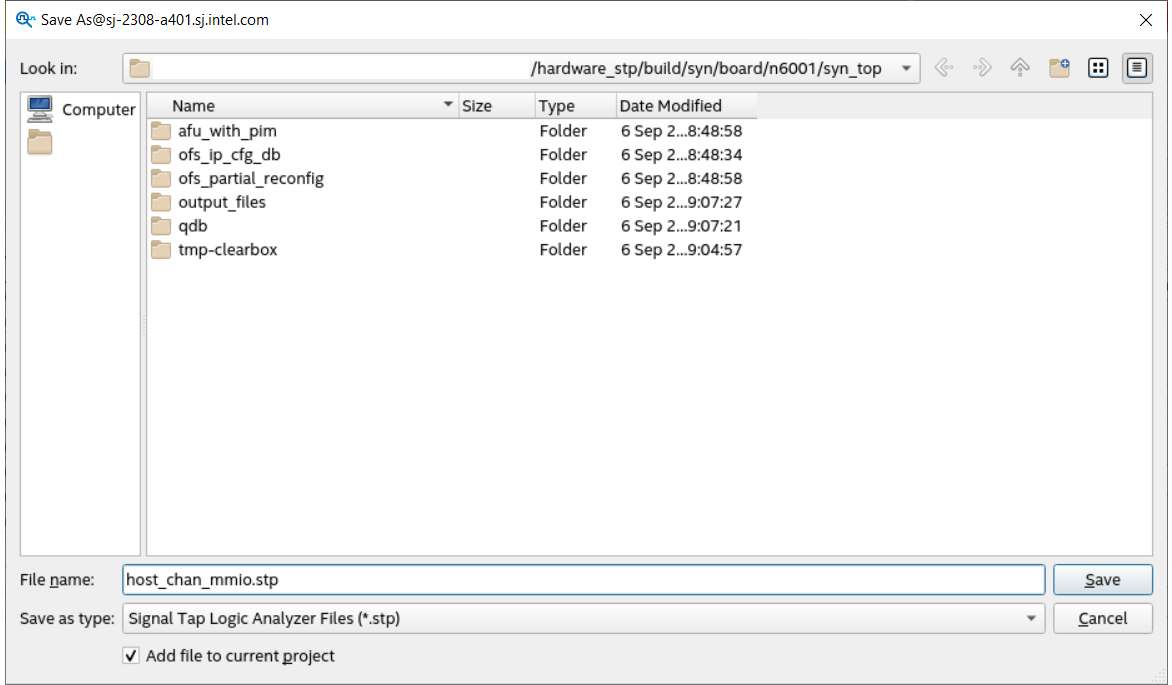Click date 9:07:27 of output_files

click(682, 202)
